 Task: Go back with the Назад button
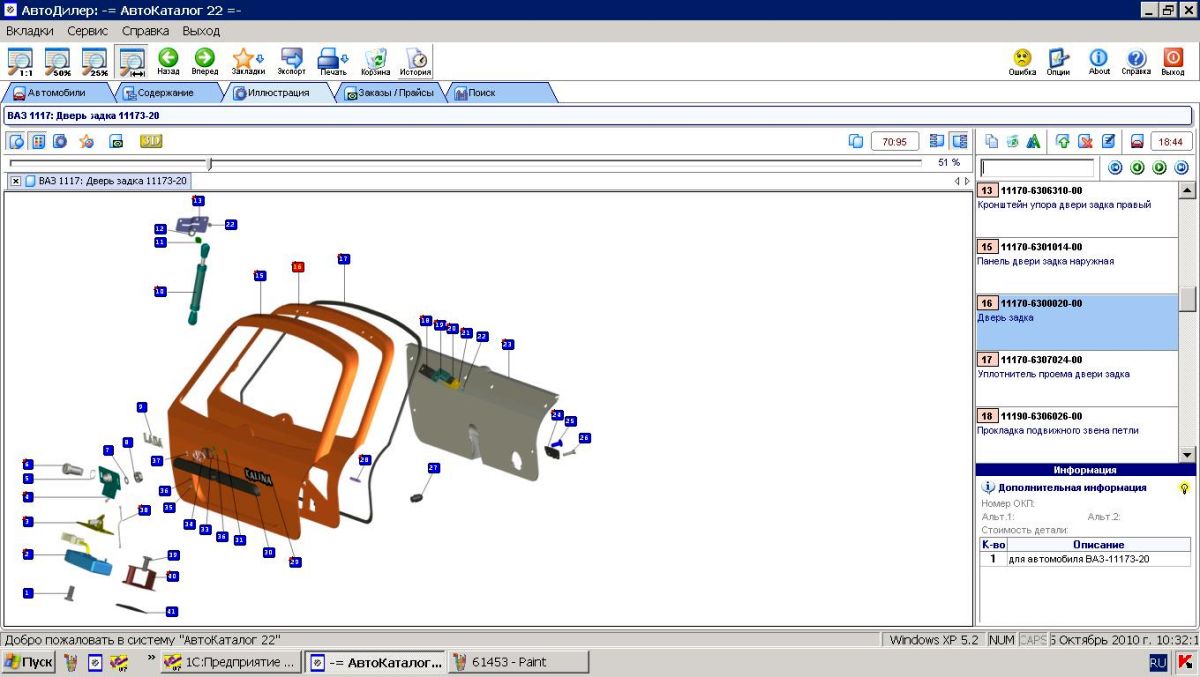(x=168, y=62)
